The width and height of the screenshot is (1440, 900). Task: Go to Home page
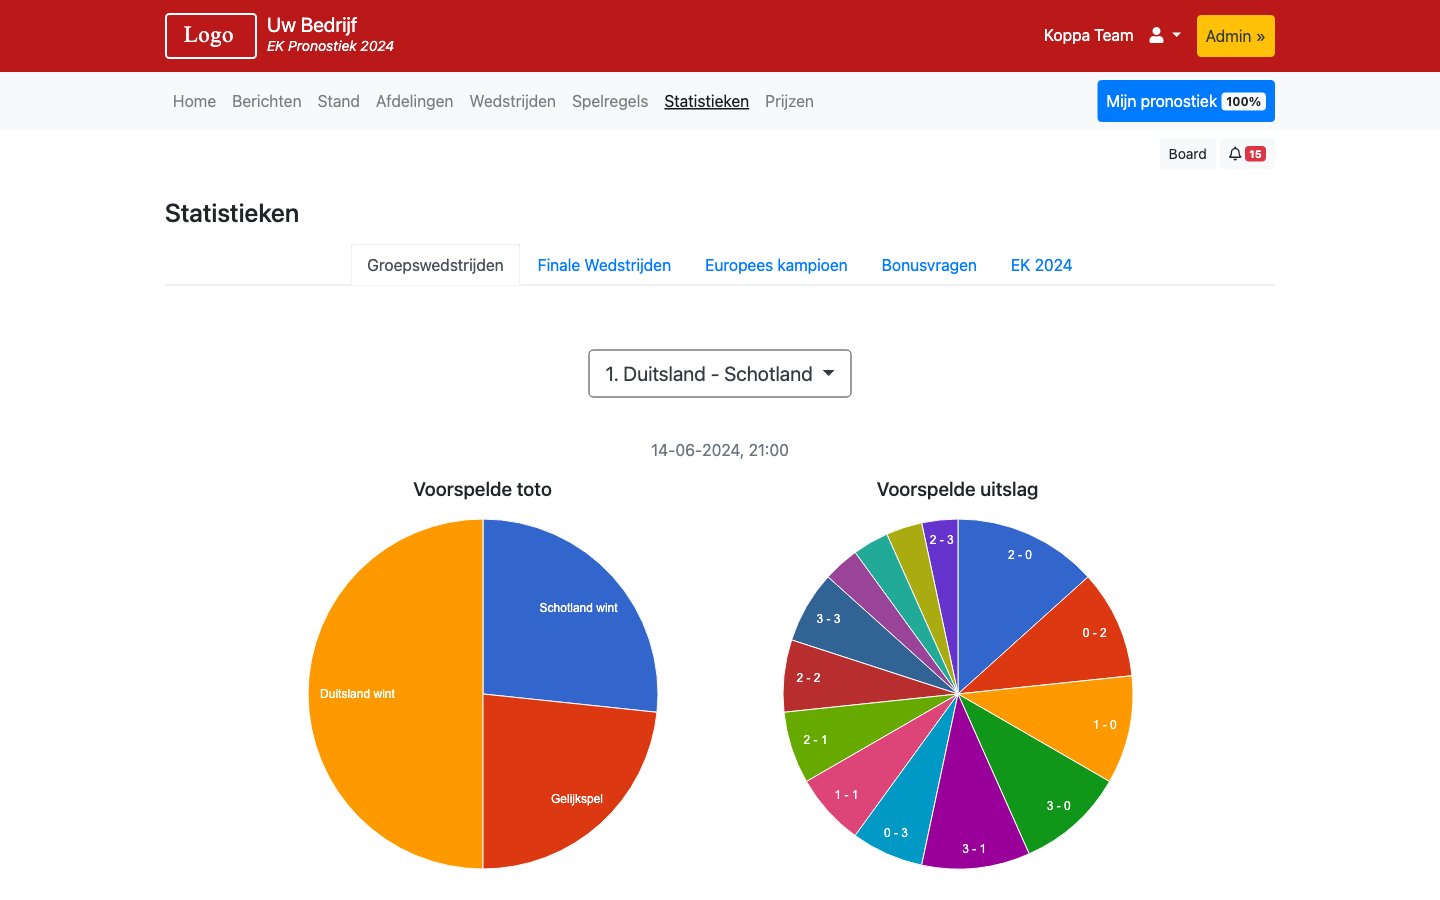pyautogui.click(x=194, y=101)
